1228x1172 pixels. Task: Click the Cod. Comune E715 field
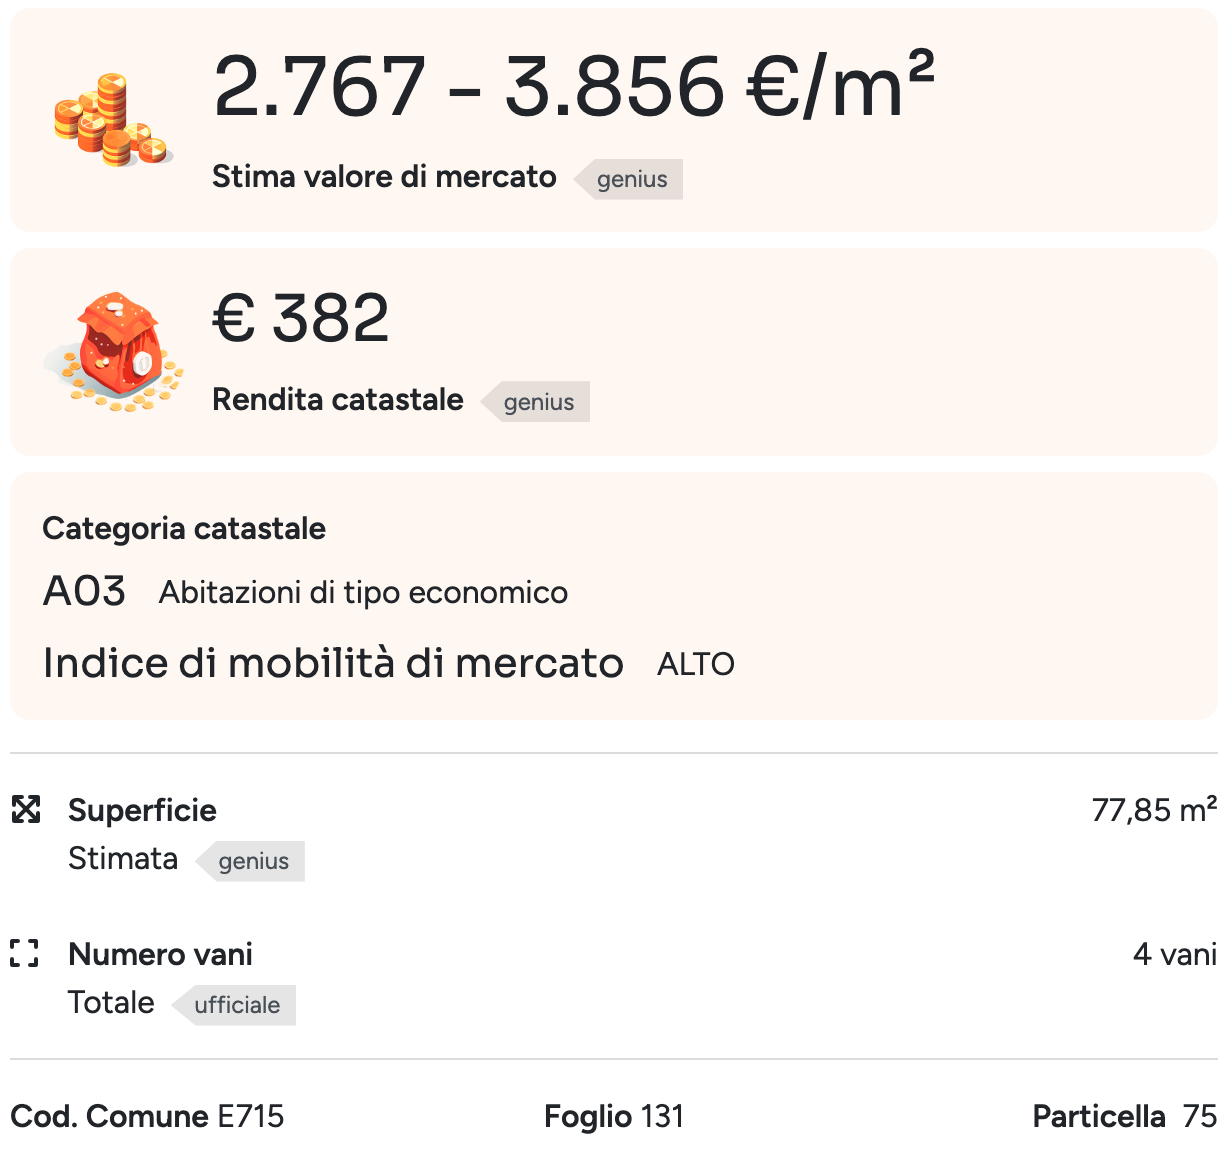click(147, 1116)
